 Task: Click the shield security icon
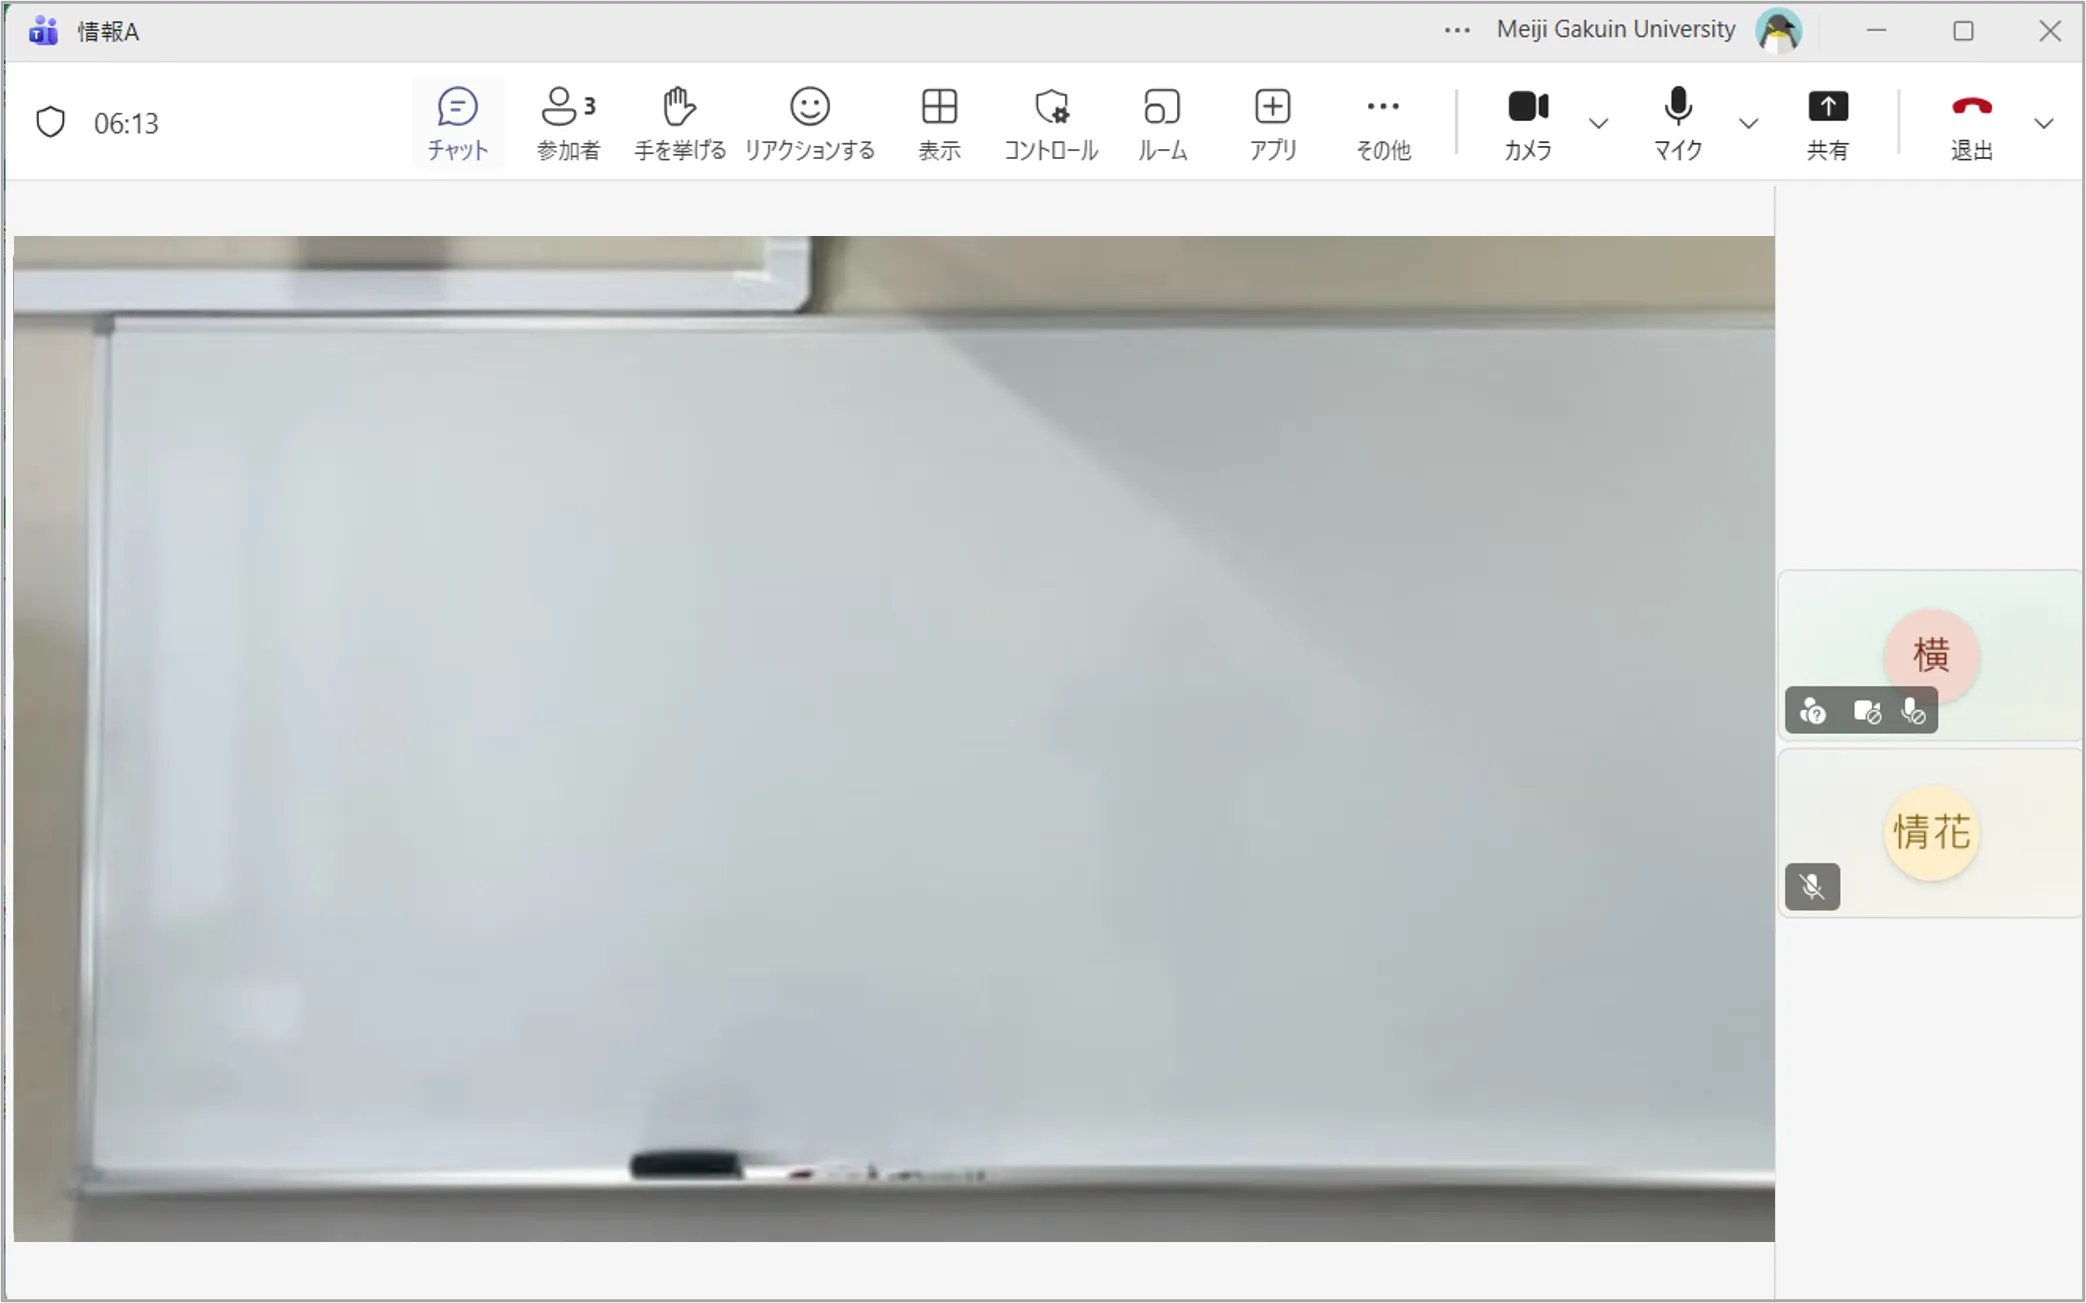[x=51, y=122]
